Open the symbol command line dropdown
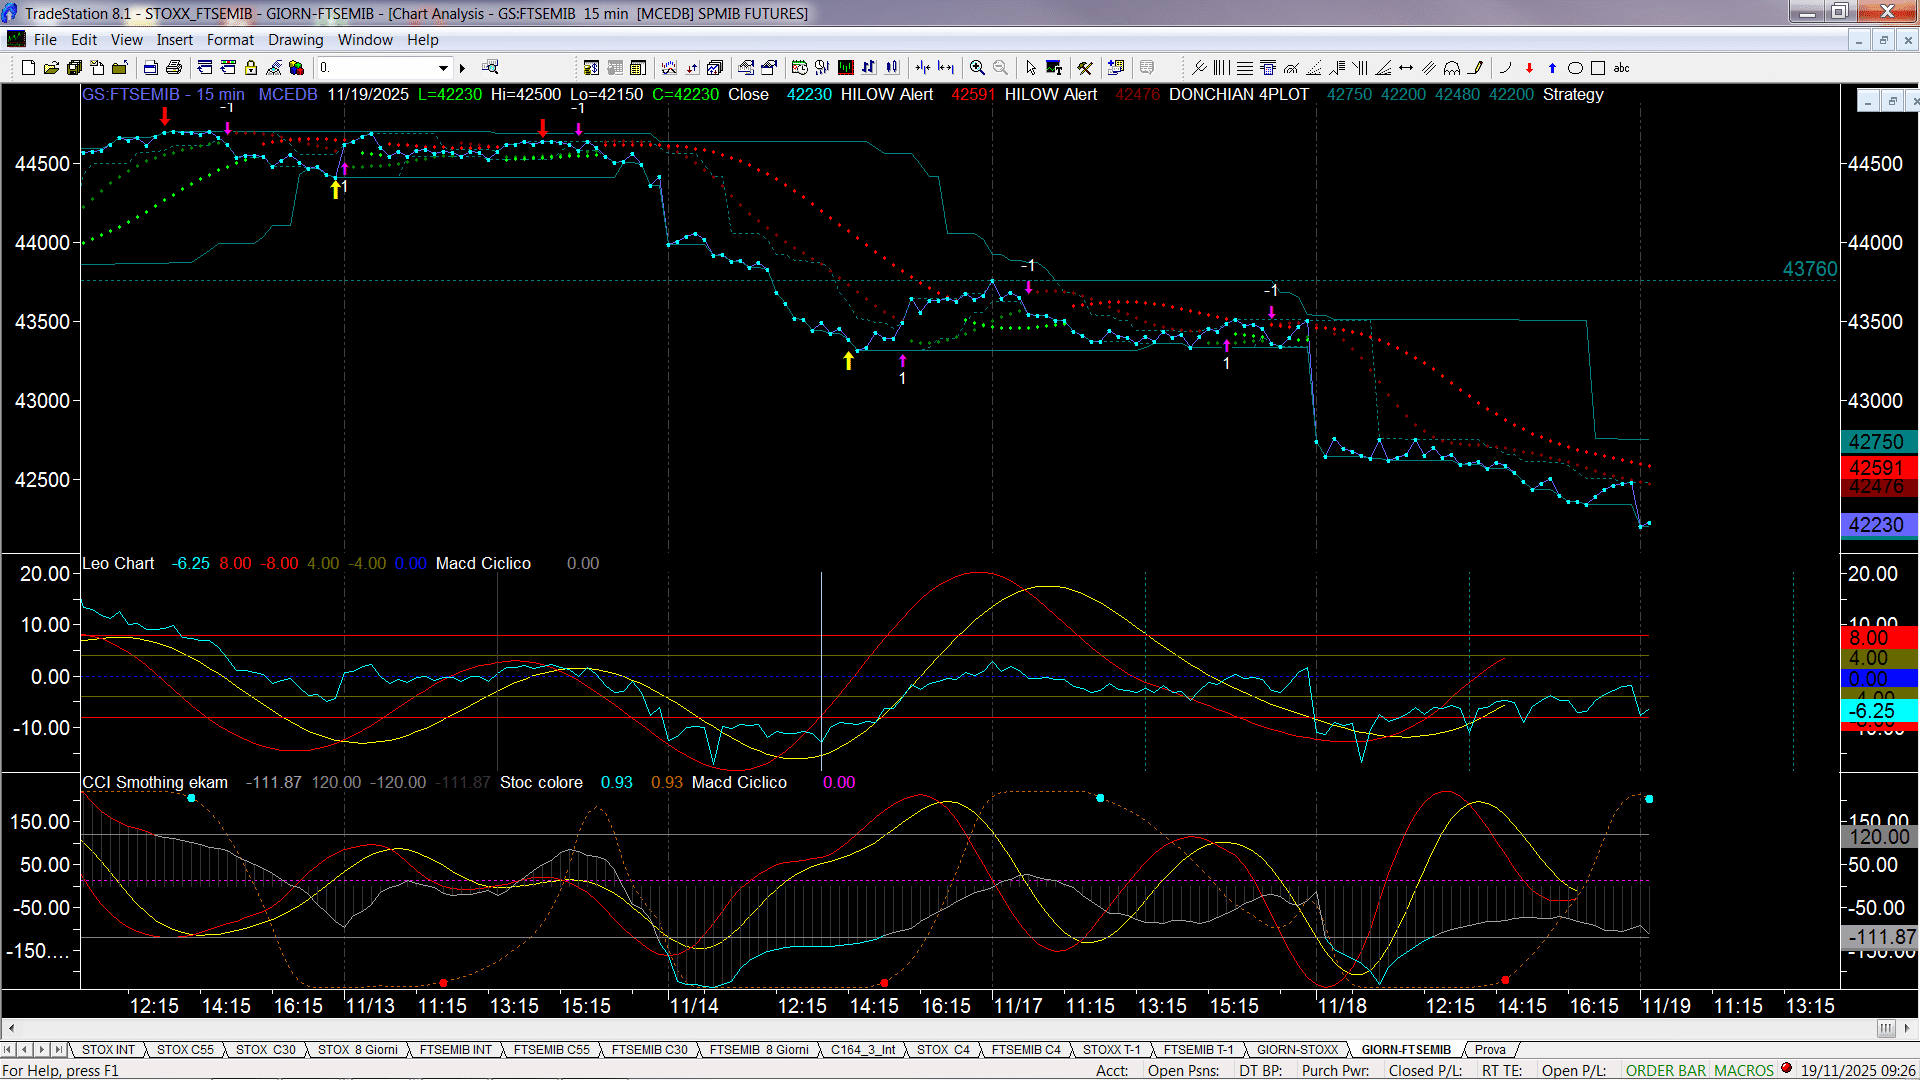Screen dimensions: 1920x1080 (443, 68)
